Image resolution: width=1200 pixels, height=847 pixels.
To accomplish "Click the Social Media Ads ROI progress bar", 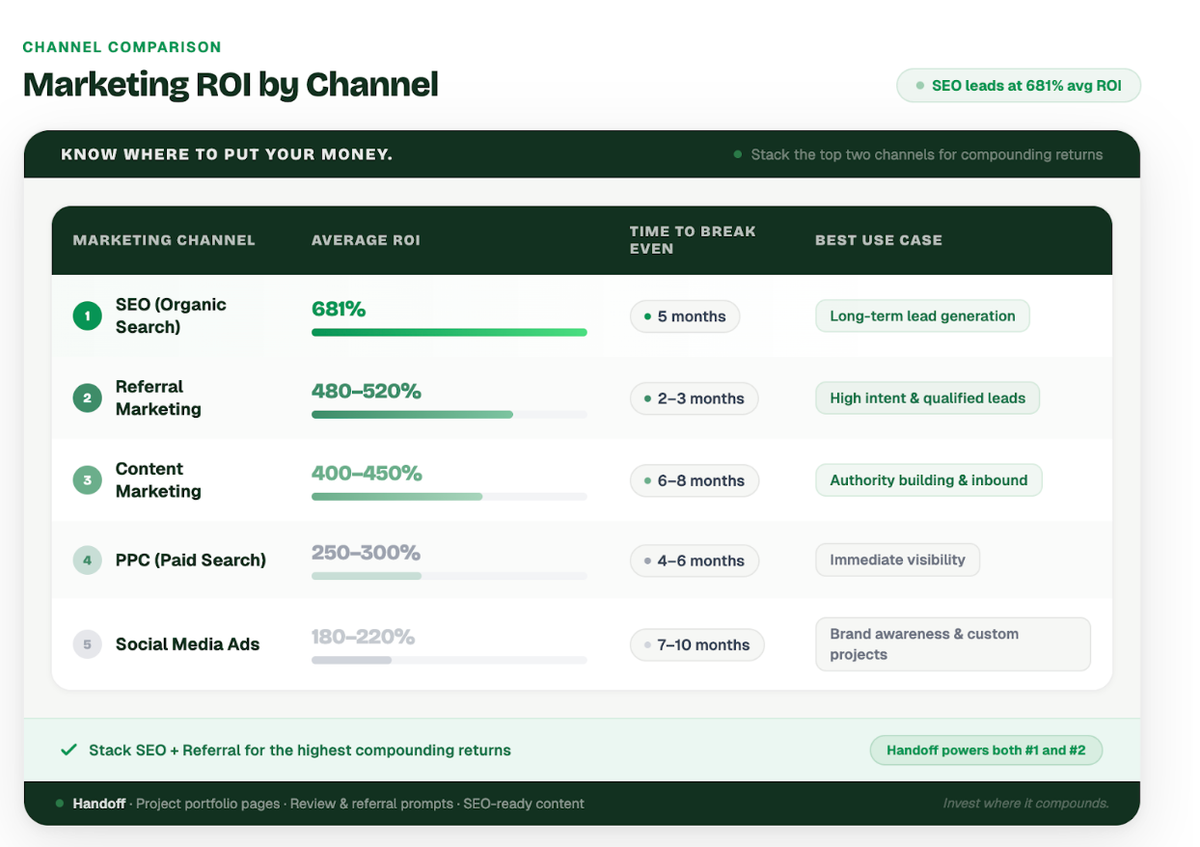I will [x=449, y=660].
